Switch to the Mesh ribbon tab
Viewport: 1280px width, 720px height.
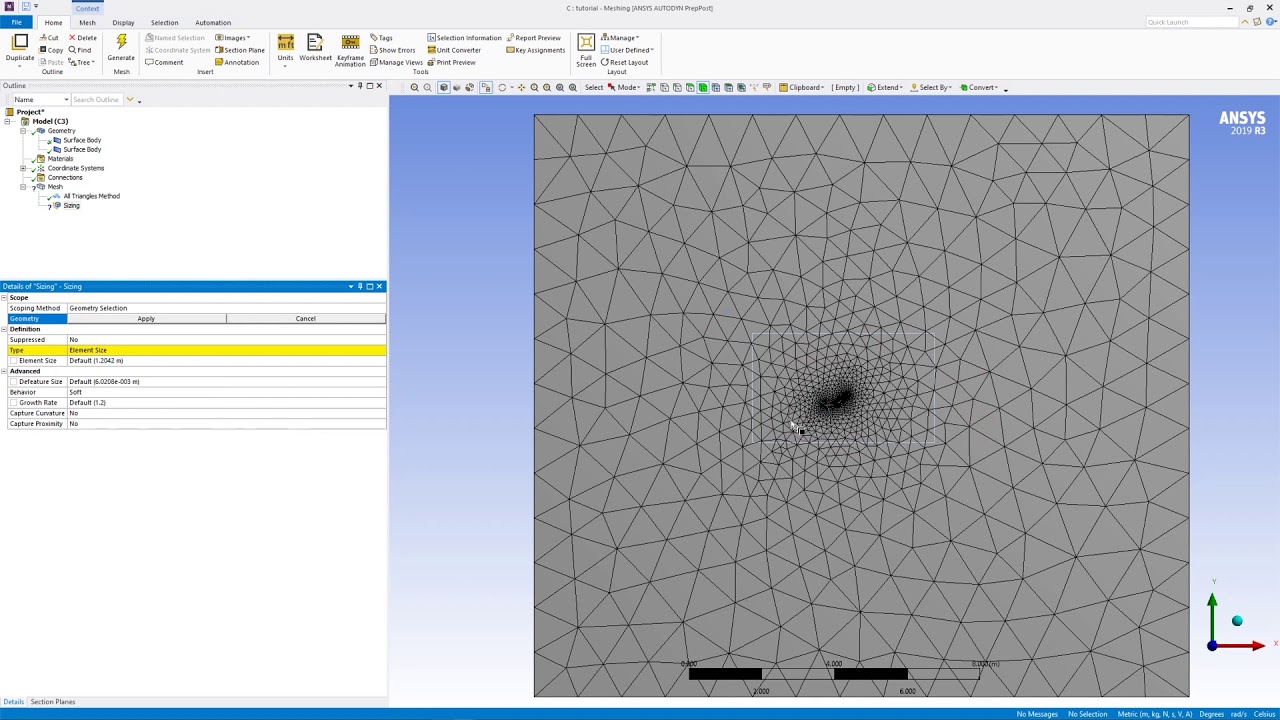click(87, 22)
